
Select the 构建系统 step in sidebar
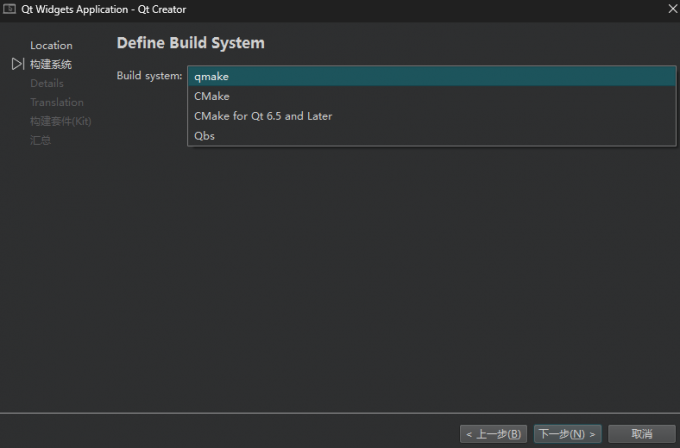click(51, 64)
